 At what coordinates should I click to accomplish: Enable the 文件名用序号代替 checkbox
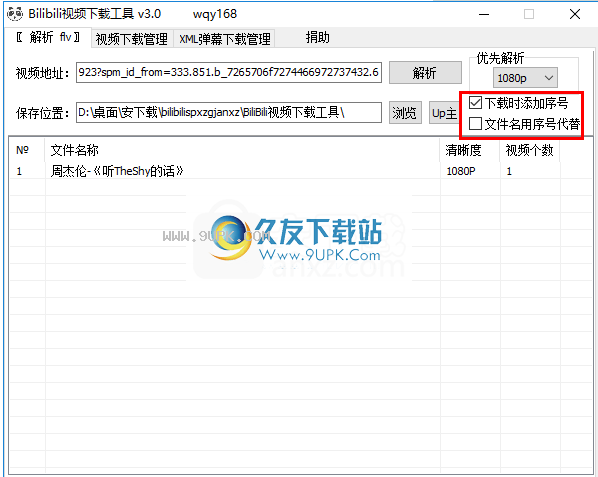[475, 124]
